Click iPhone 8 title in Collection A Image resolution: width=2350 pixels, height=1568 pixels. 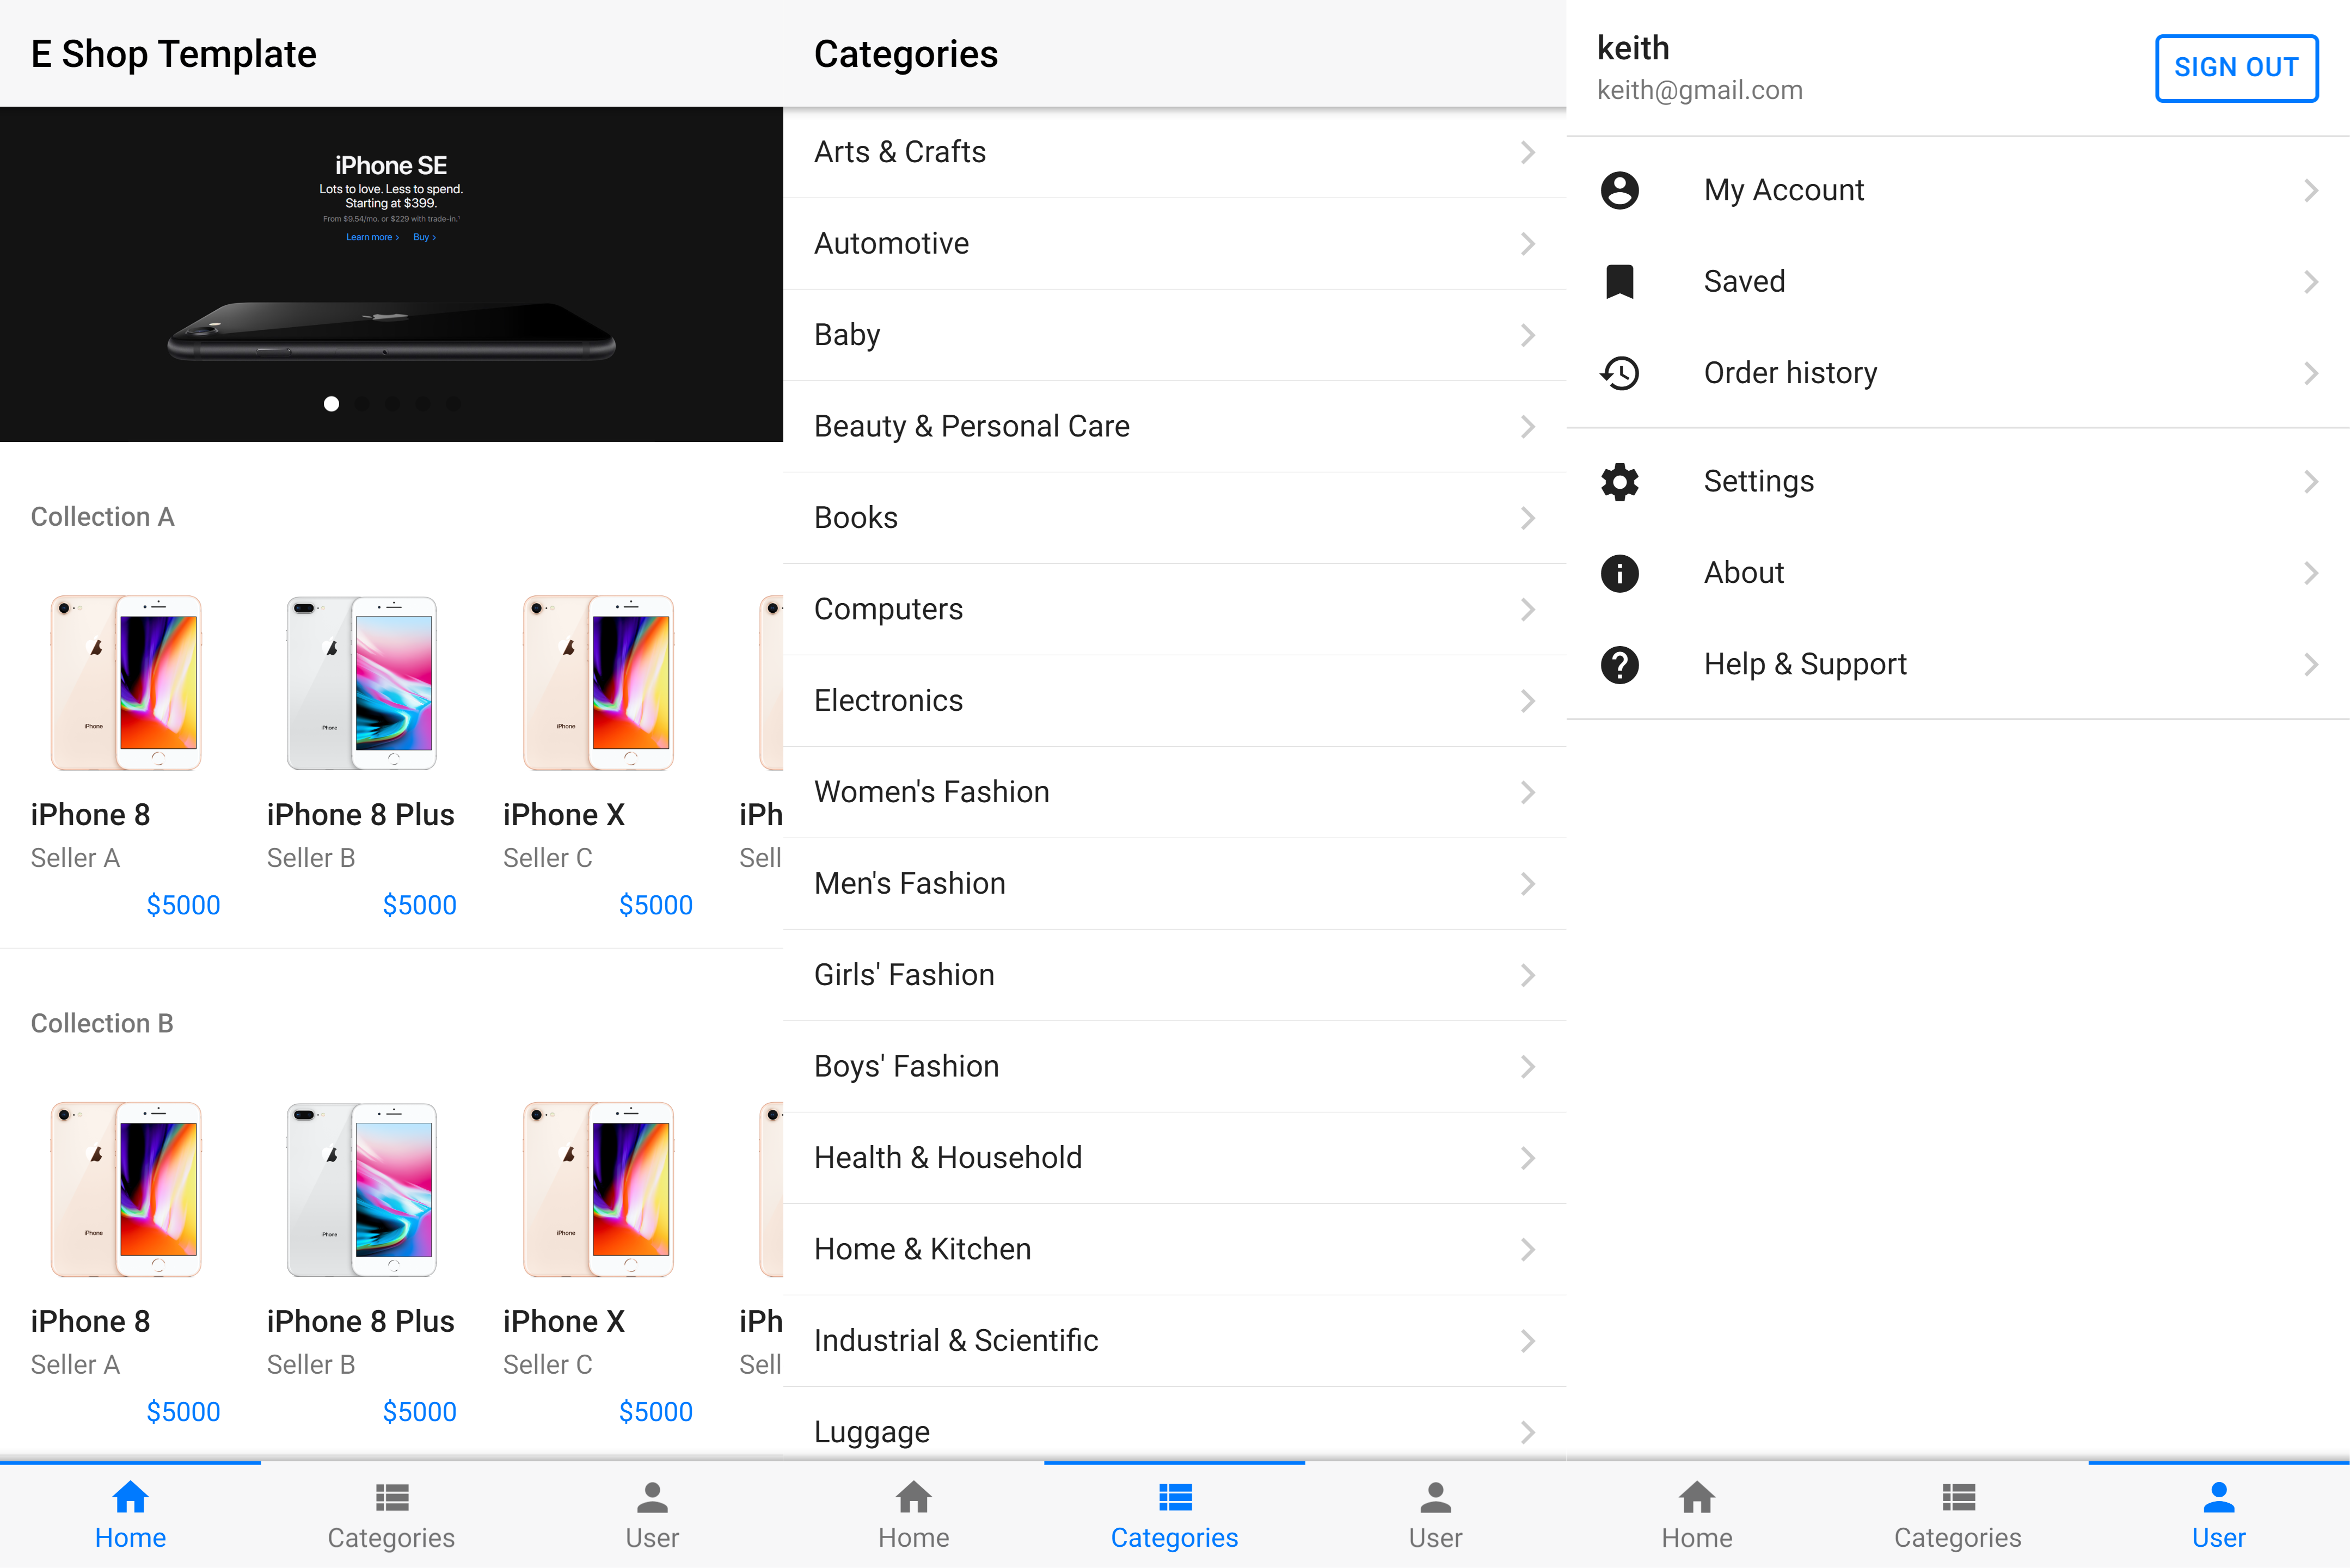pos(90,815)
